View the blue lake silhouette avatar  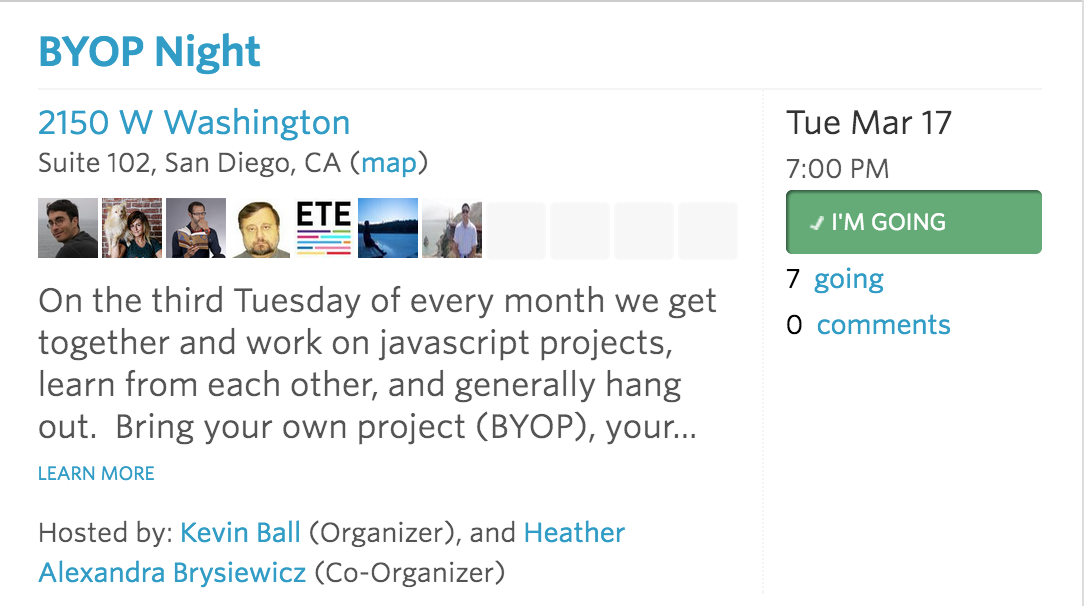click(x=388, y=228)
